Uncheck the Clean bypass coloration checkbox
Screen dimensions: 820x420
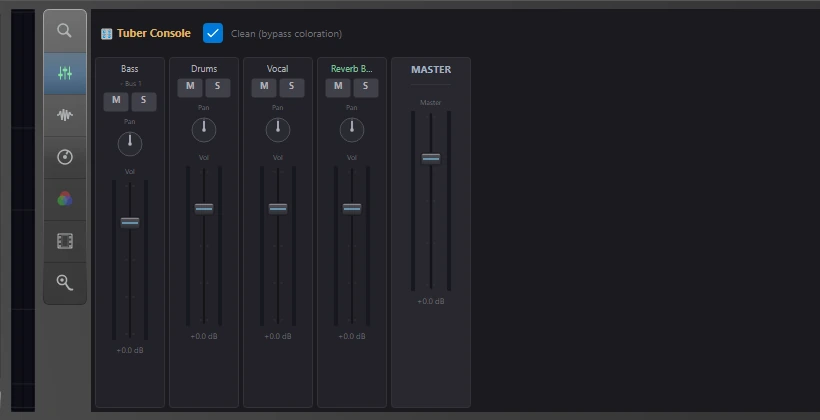(x=213, y=33)
